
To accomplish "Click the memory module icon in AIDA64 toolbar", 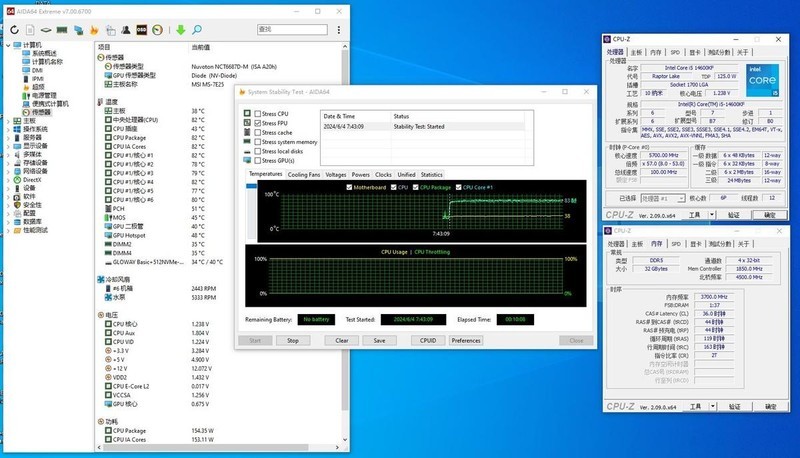I will point(62,30).
